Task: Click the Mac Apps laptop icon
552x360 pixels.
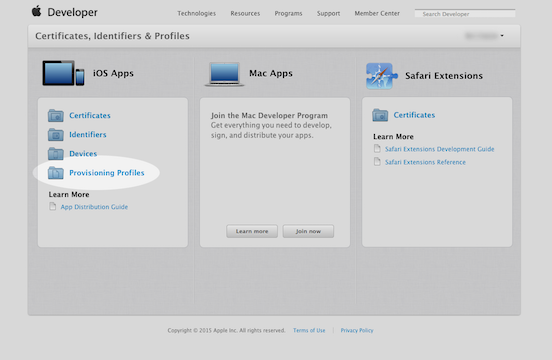Action: pyautogui.click(x=224, y=74)
